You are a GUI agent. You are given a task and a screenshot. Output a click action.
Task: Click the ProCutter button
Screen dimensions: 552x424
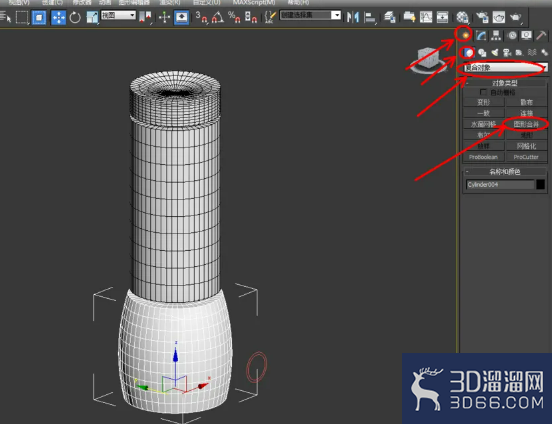point(526,157)
